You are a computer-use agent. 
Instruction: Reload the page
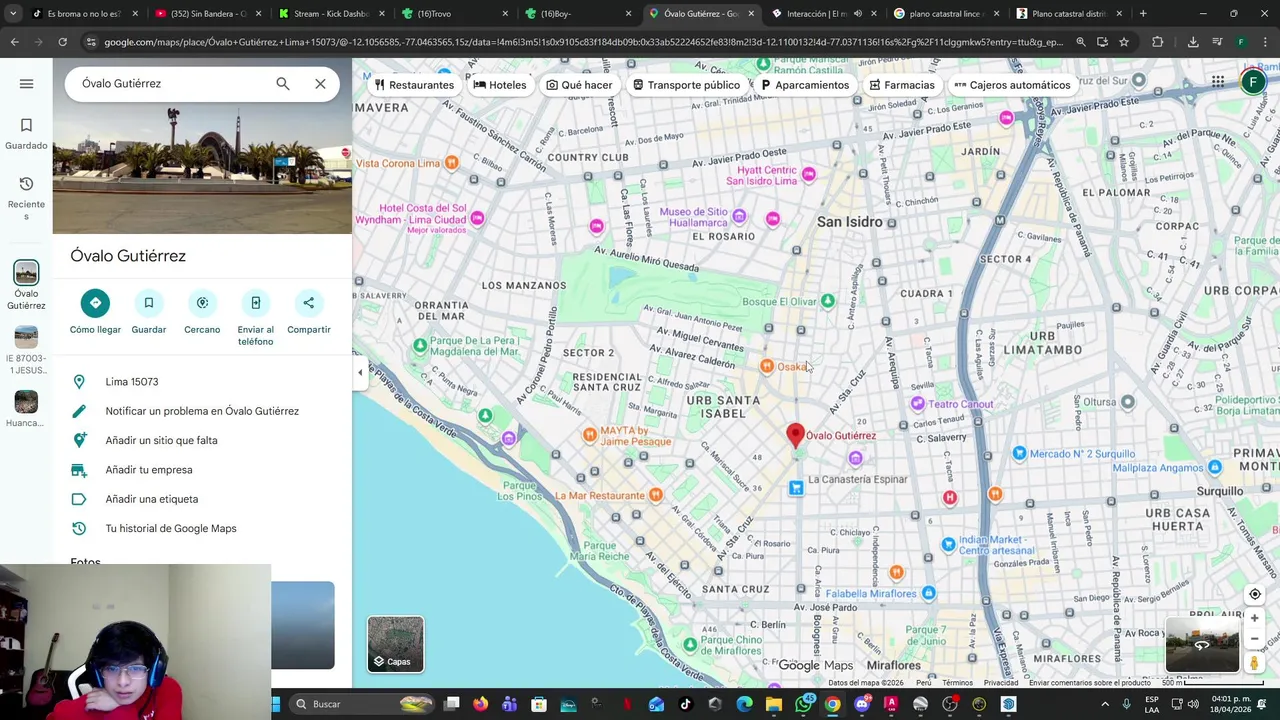[x=62, y=42]
